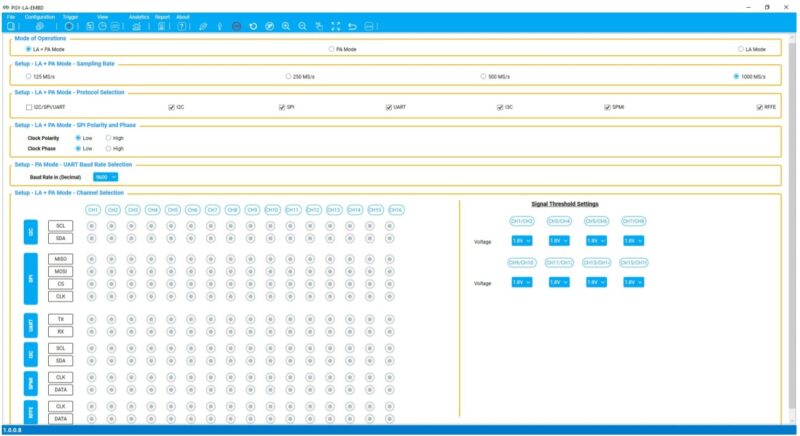Uncheck the I2C protocol checkbox

click(x=171, y=107)
